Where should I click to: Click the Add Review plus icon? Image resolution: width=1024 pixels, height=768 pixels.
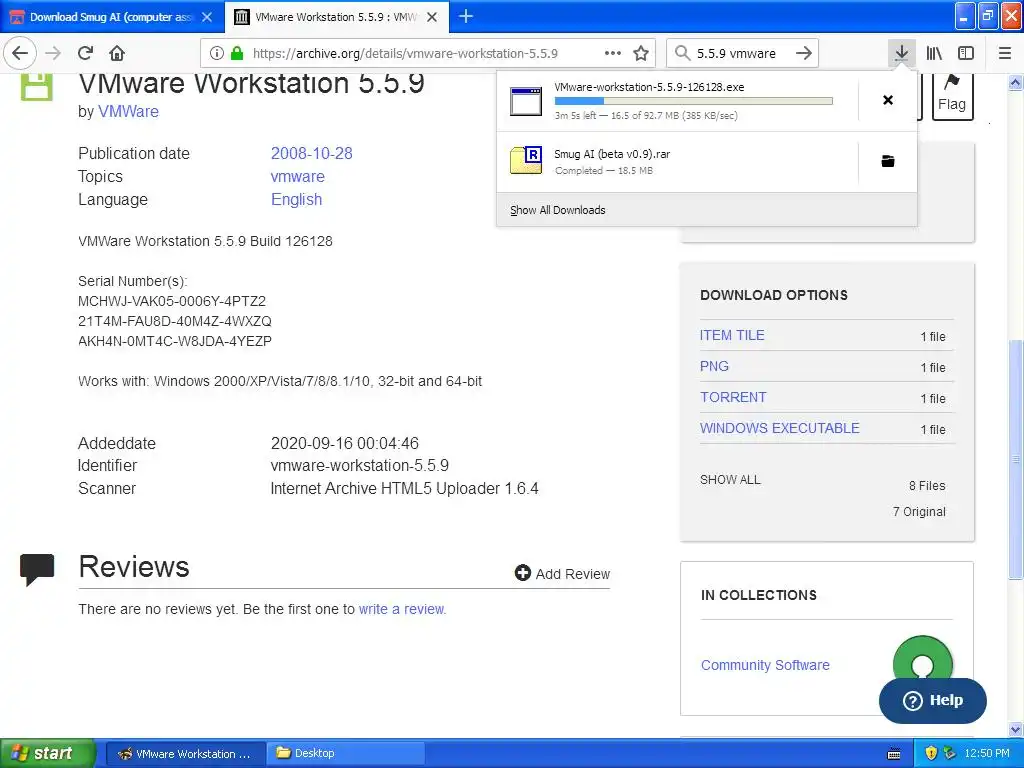522,573
